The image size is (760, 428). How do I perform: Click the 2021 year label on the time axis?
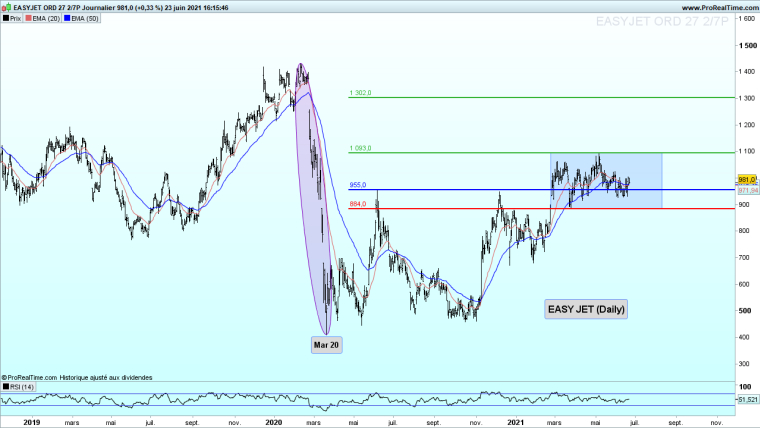pos(516,422)
